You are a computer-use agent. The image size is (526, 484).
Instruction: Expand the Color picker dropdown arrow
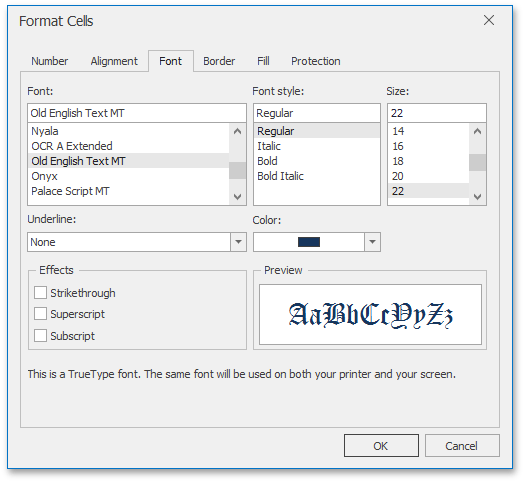click(372, 242)
